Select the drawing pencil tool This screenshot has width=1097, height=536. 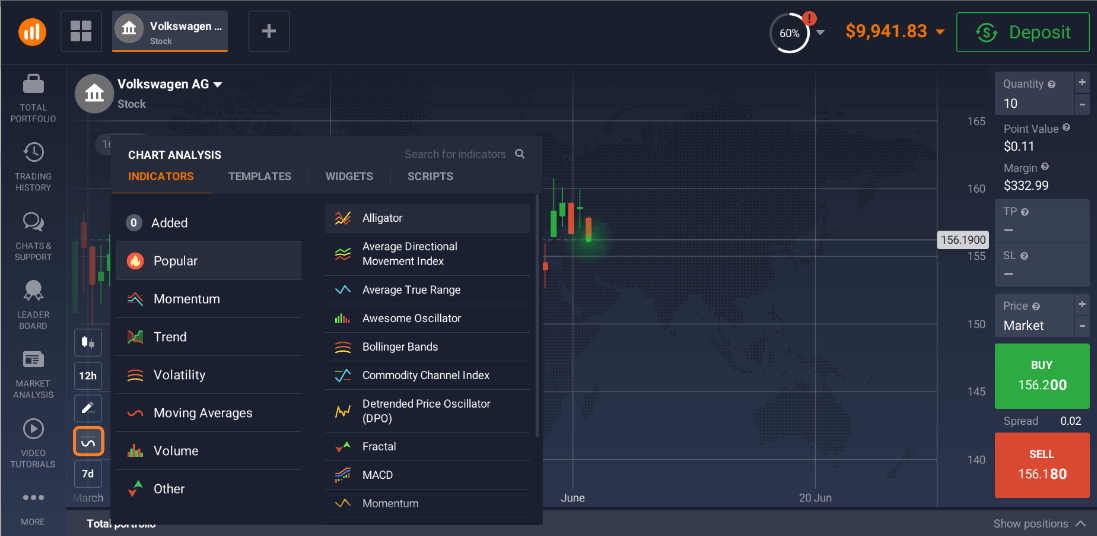tap(88, 408)
